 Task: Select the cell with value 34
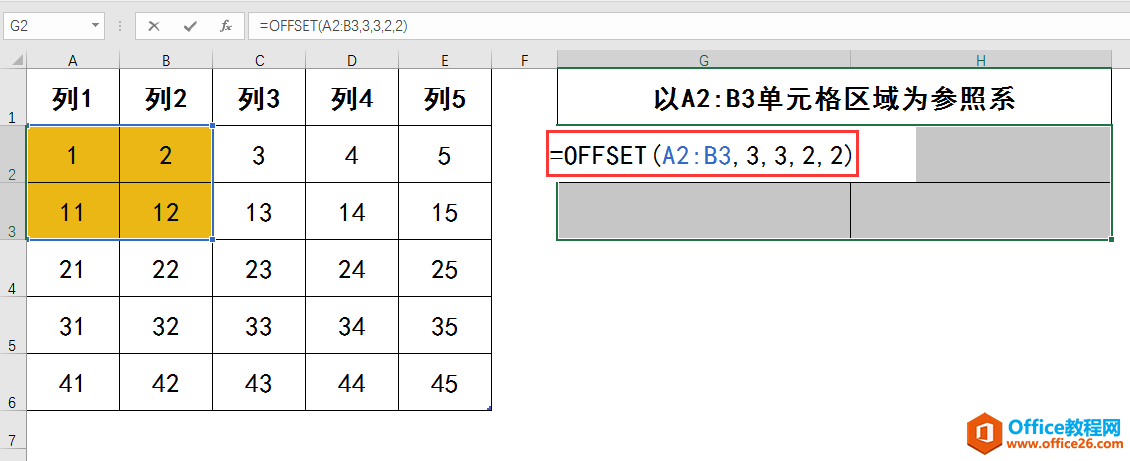pos(352,325)
